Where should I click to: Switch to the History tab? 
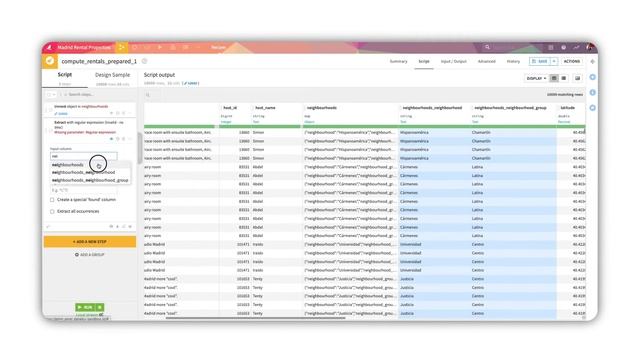513,61
